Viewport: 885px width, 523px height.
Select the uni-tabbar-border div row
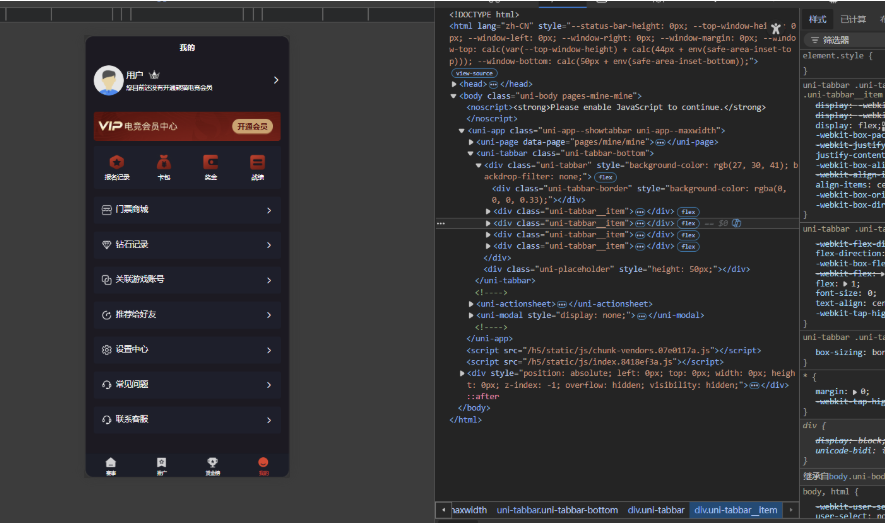[x=639, y=195]
